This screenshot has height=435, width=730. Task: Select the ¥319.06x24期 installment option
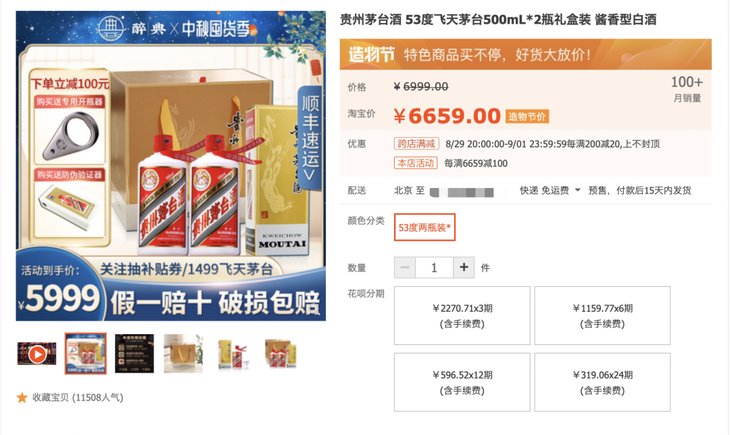[602, 382]
